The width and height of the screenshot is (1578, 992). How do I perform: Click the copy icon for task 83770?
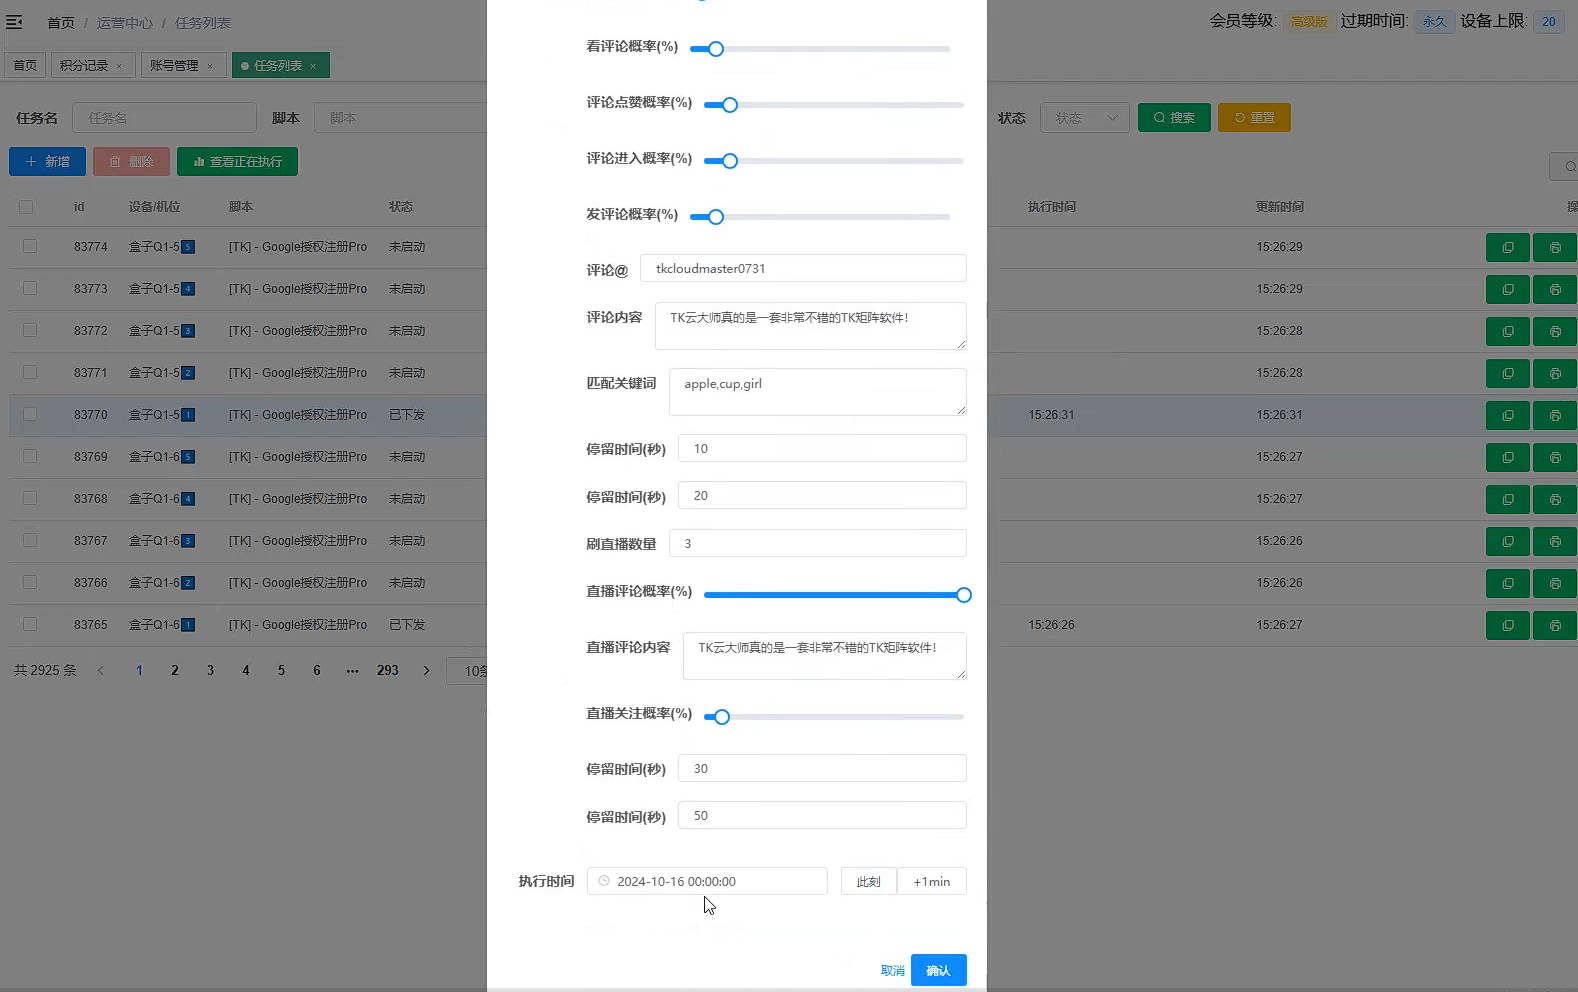(x=1507, y=415)
